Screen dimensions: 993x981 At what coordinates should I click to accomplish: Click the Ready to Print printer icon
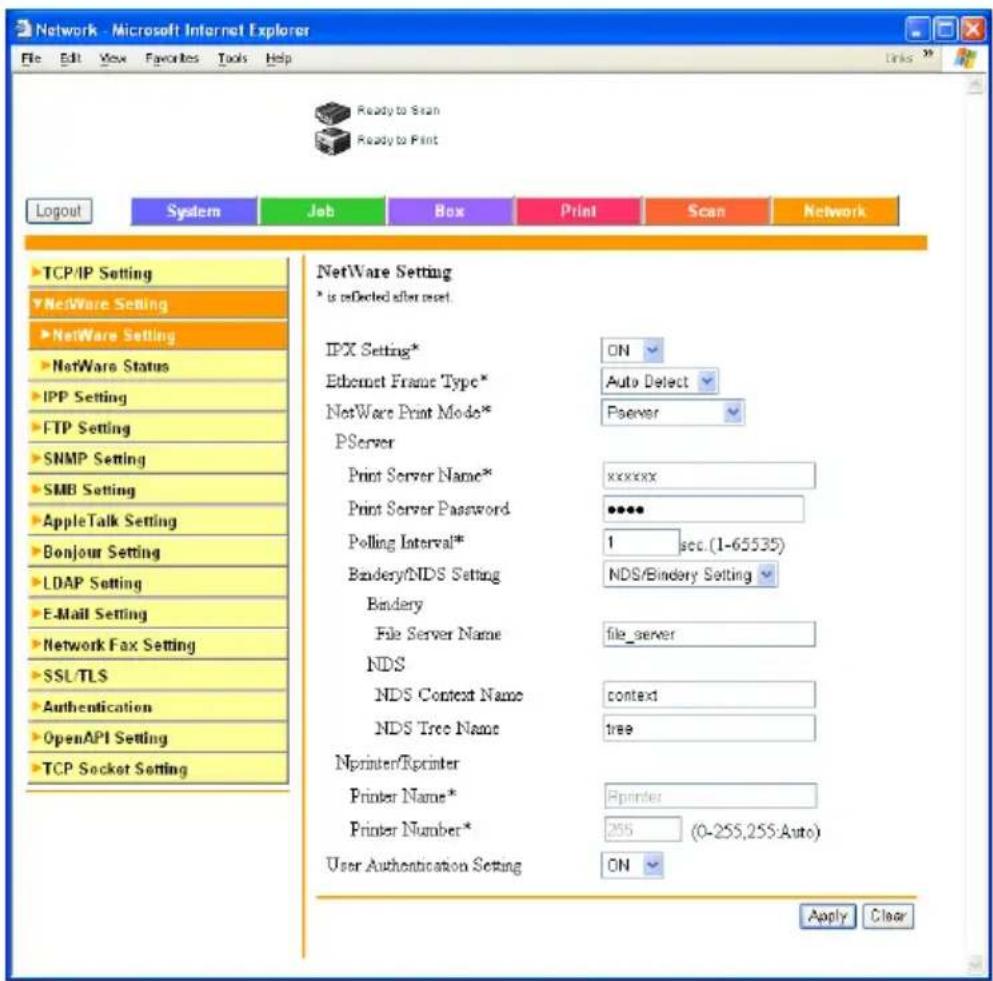(x=332, y=141)
